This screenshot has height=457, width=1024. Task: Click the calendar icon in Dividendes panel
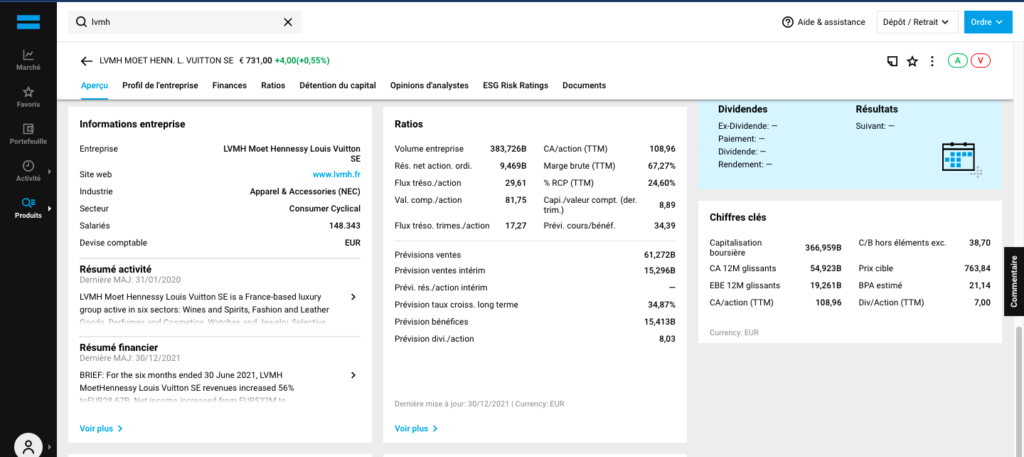point(961,159)
